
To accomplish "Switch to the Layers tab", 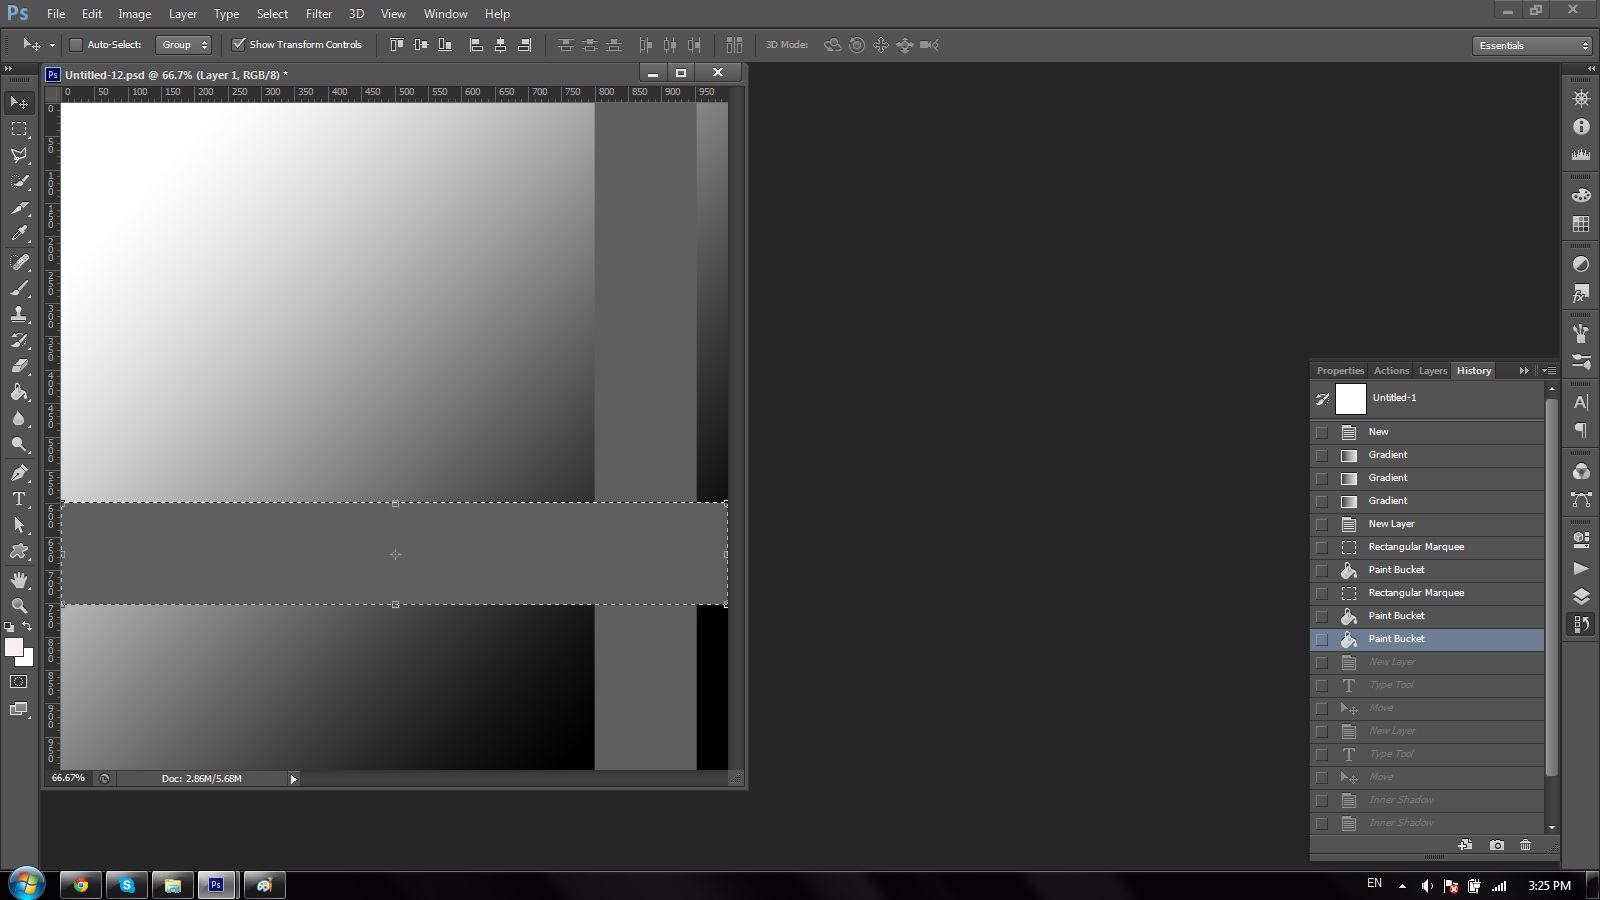I will click(x=1432, y=371).
